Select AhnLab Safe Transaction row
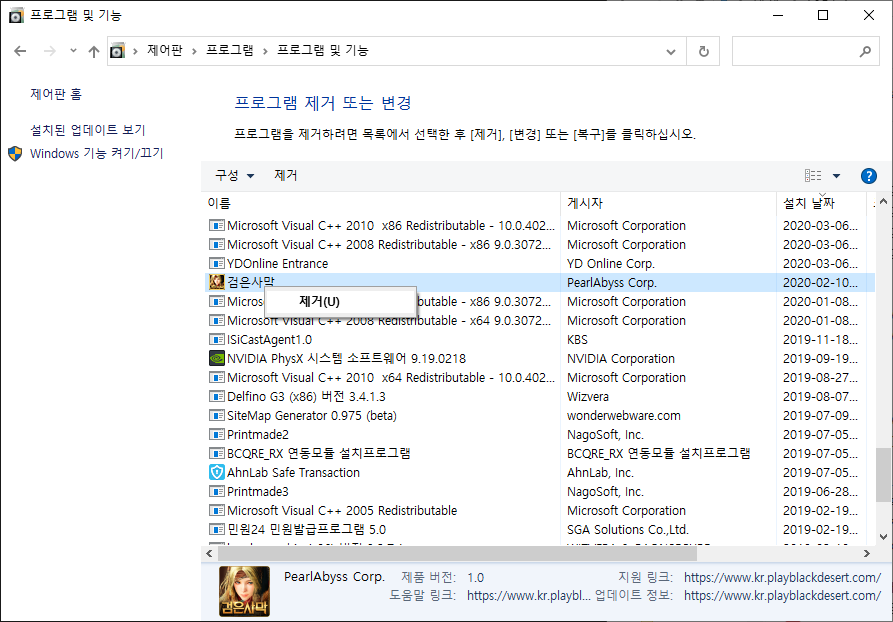893x622 pixels. pyautogui.click(x=540, y=472)
